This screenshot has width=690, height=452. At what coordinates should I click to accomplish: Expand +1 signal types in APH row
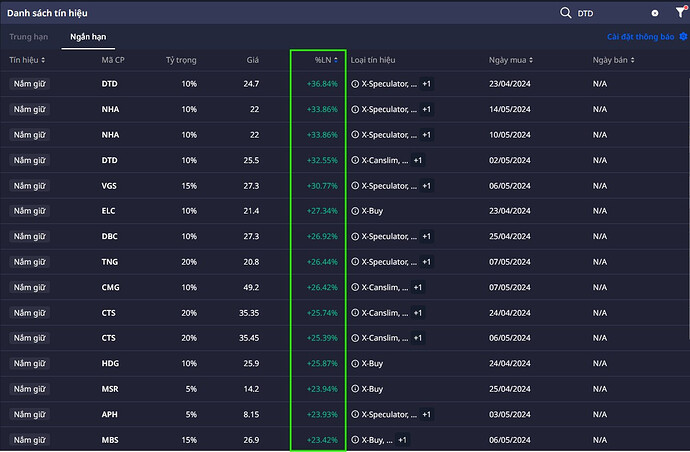pos(426,415)
